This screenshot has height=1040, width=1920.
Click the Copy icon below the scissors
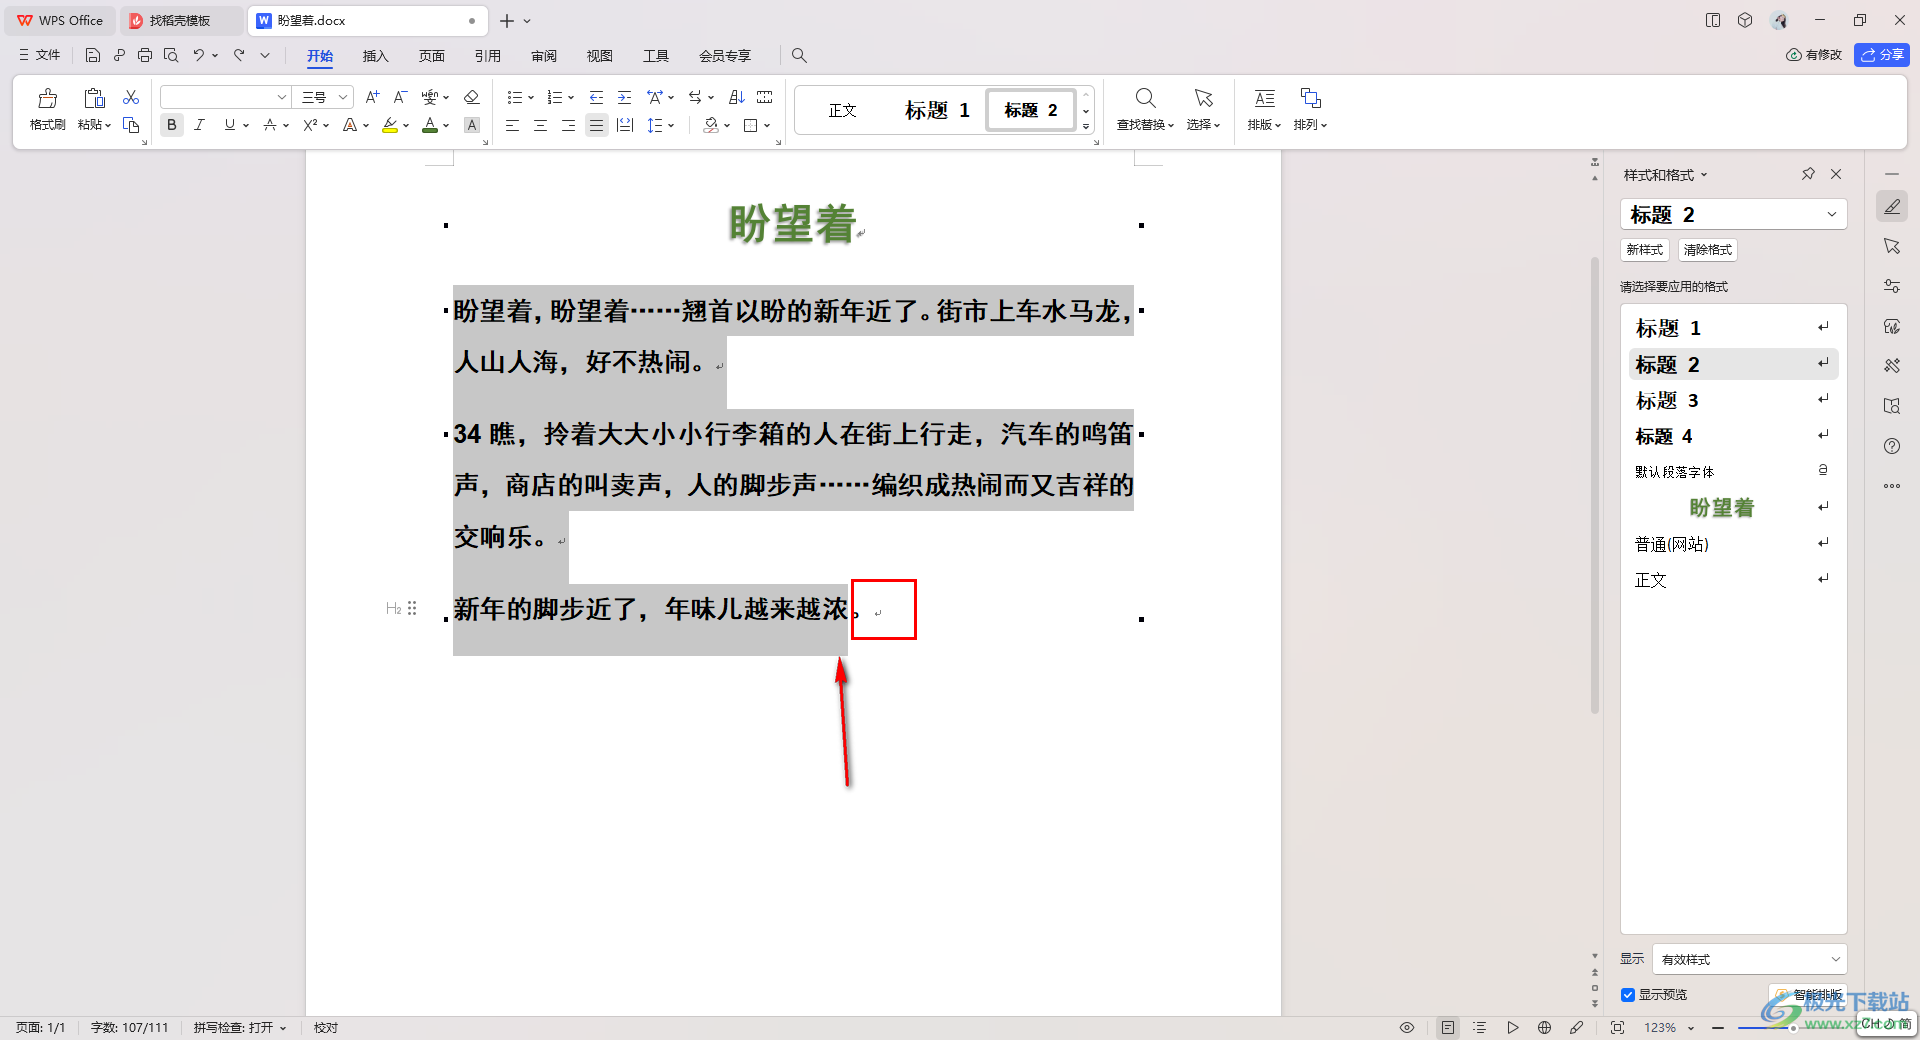[x=131, y=125]
